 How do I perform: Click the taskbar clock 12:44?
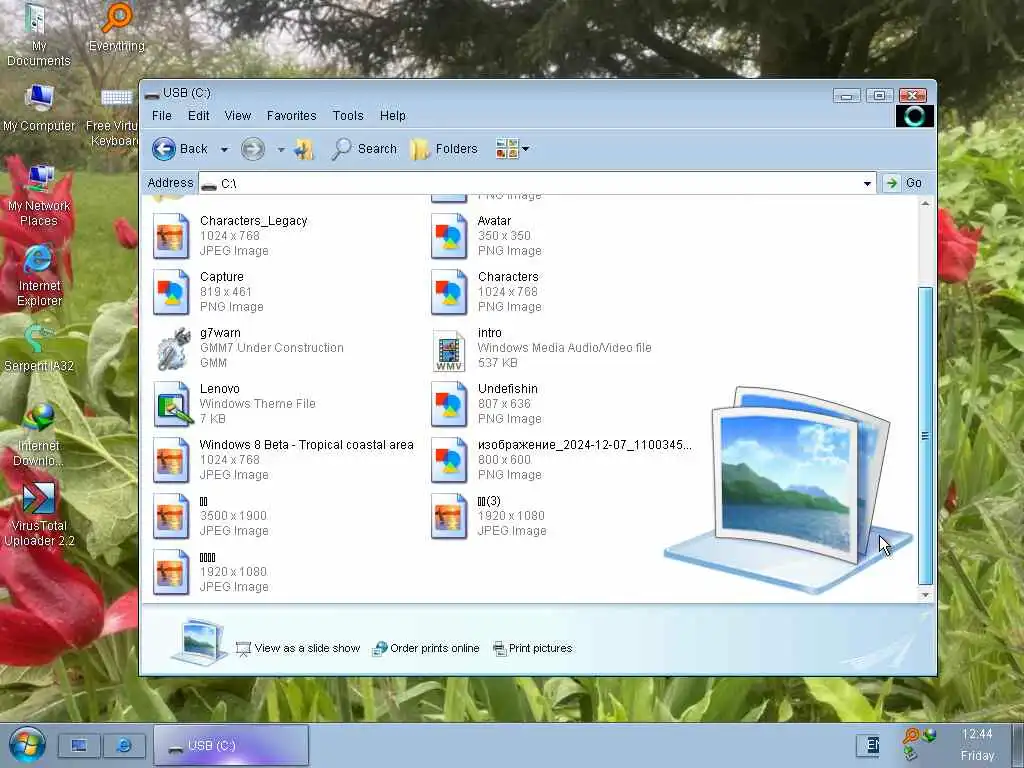pyautogui.click(x=977, y=735)
